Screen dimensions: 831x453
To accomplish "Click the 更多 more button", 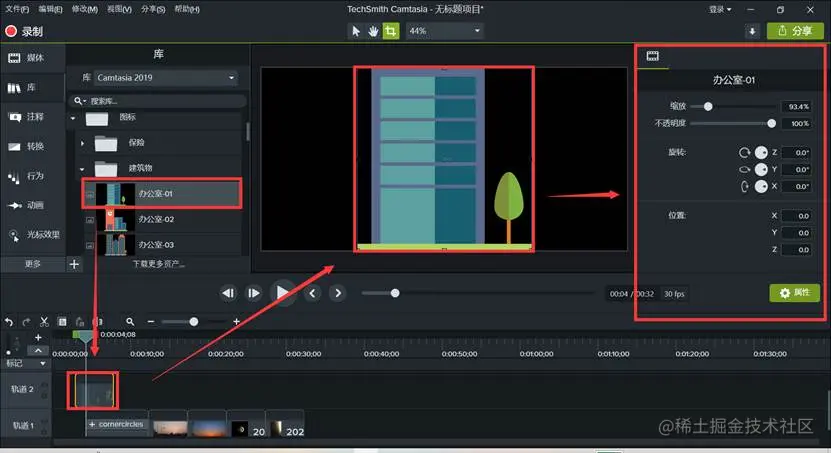I will coord(32,263).
